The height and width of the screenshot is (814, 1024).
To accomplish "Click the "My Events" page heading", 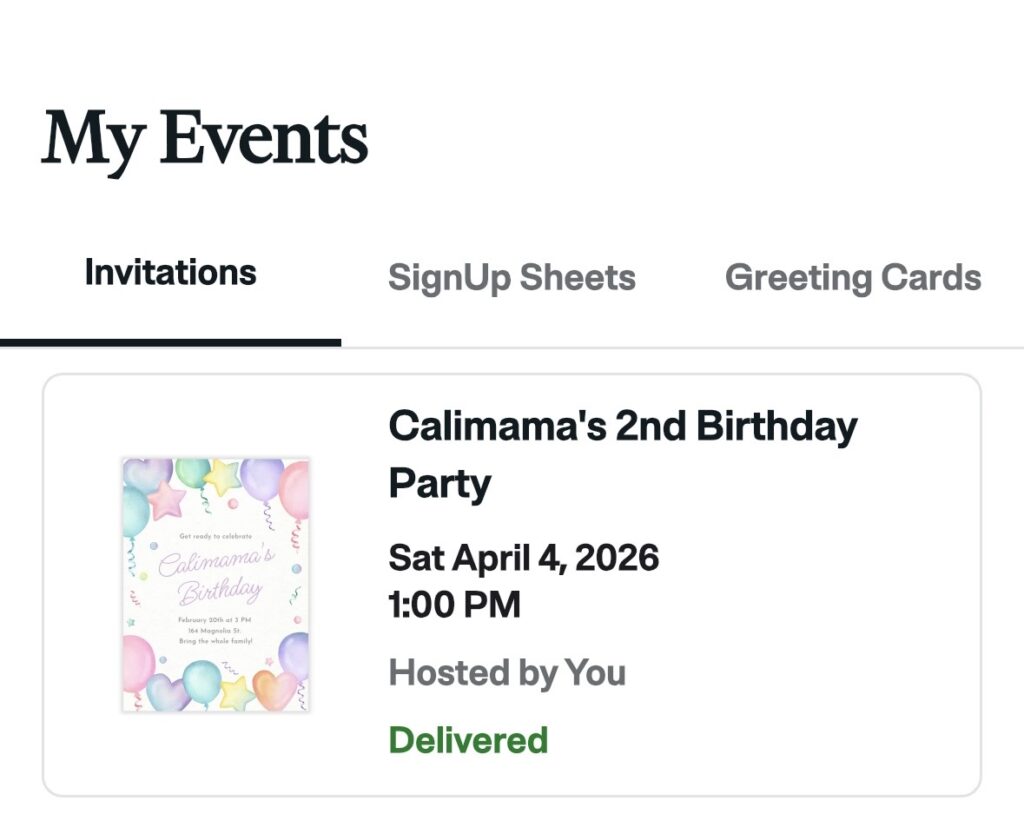I will pyautogui.click(x=205, y=139).
